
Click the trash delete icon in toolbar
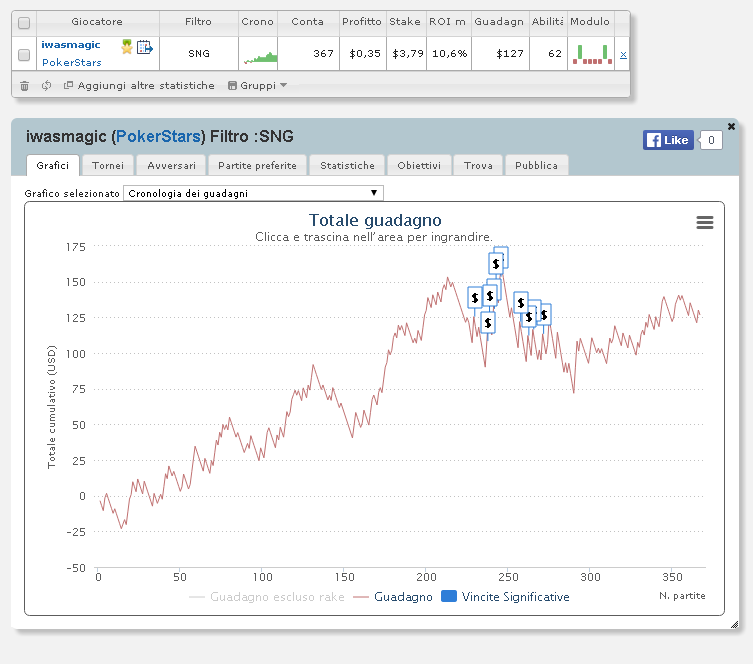point(24,86)
